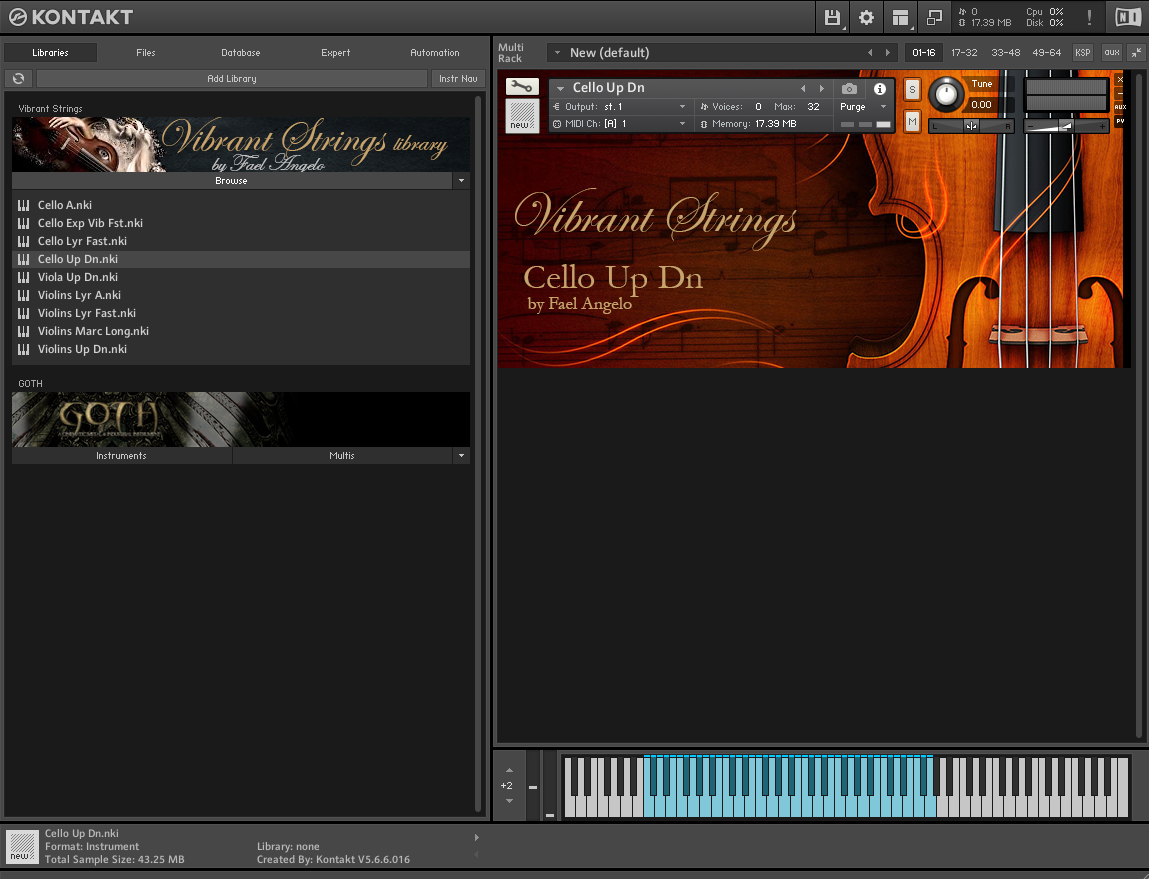
Task: Click the Max voices value 32
Action: [813, 107]
